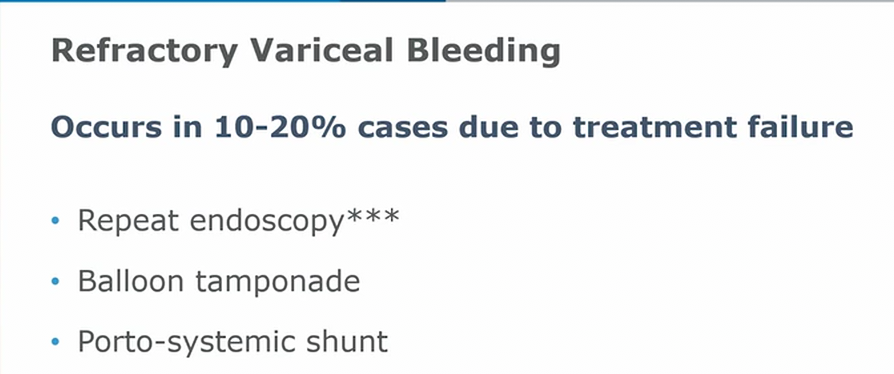Click the word "endoscopy" in first bullet
Viewport: 894px width, 374px height.
coord(267,221)
